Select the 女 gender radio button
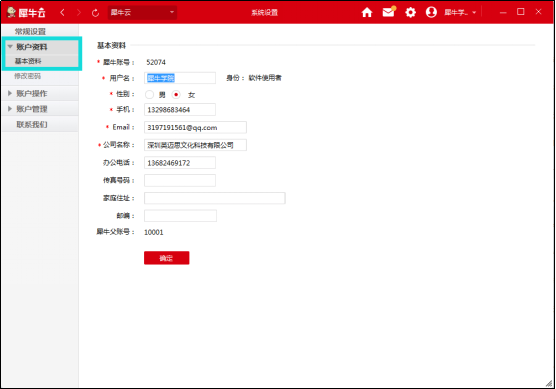This screenshot has height=389, width=556. (x=176, y=94)
